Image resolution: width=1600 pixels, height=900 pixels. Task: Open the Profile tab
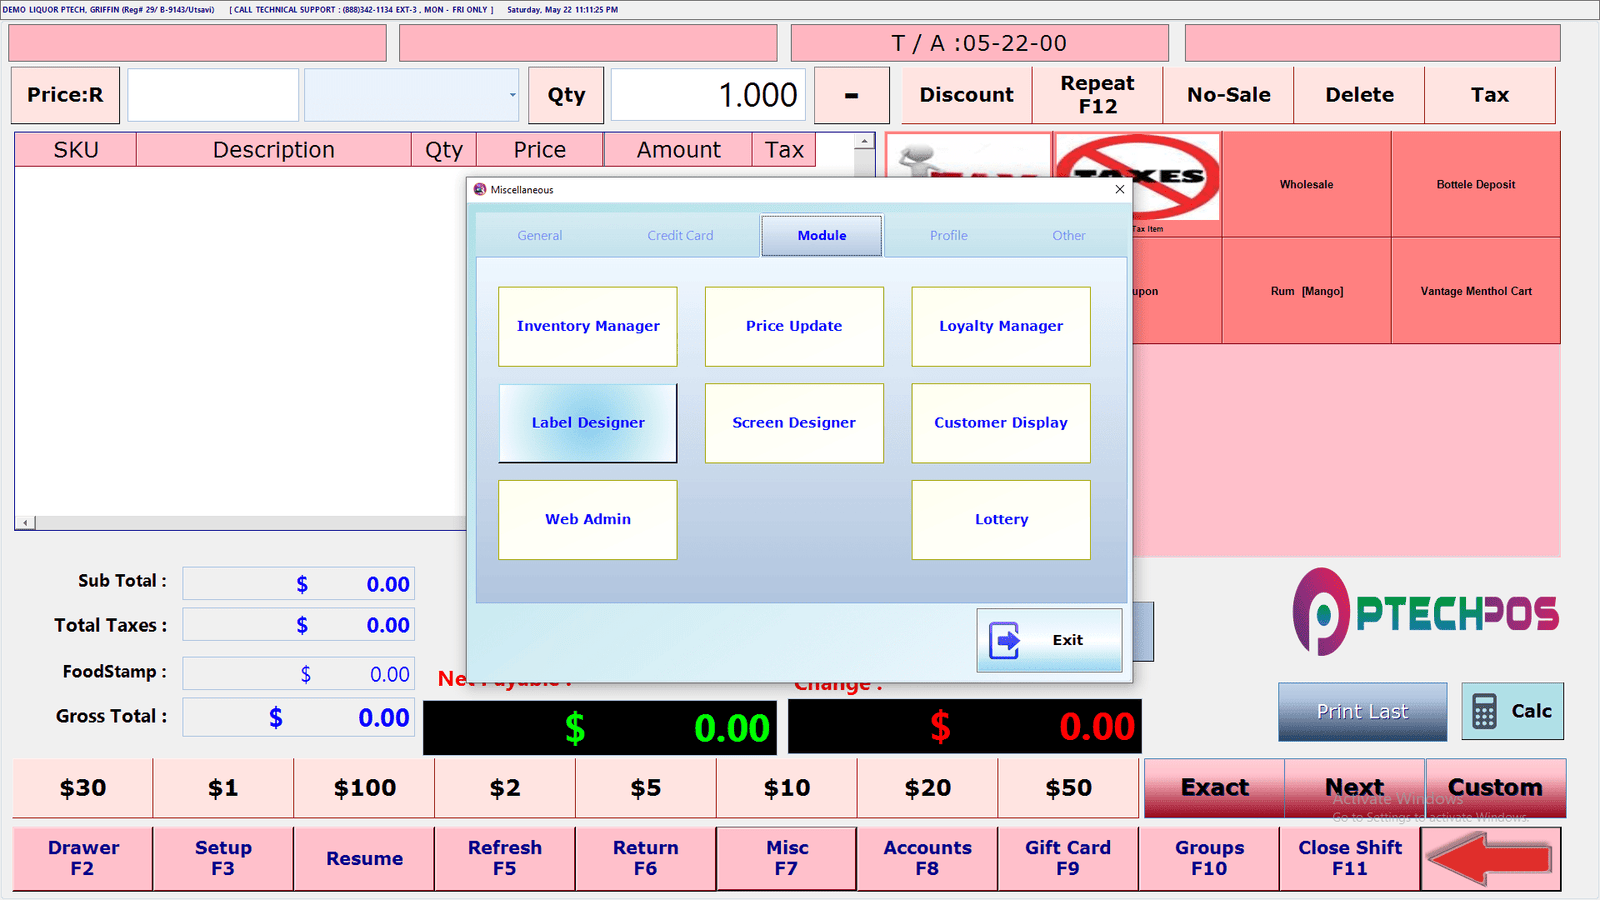click(949, 236)
